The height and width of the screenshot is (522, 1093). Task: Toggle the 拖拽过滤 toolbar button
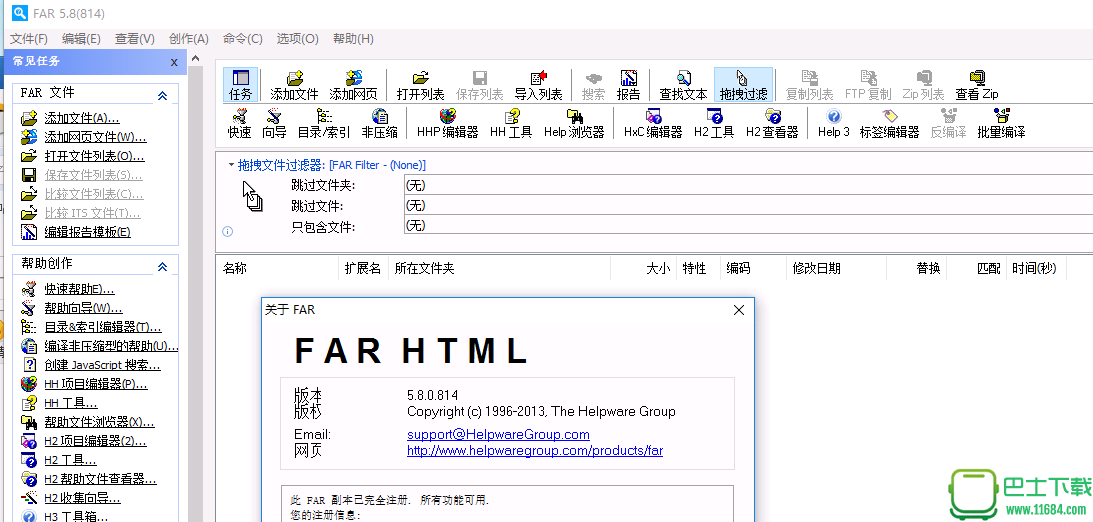point(743,85)
